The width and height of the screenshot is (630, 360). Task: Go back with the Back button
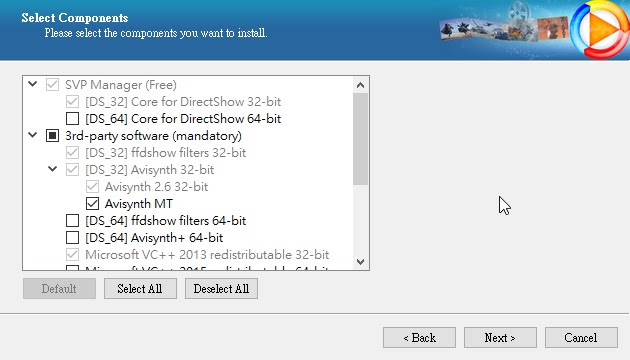419,338
